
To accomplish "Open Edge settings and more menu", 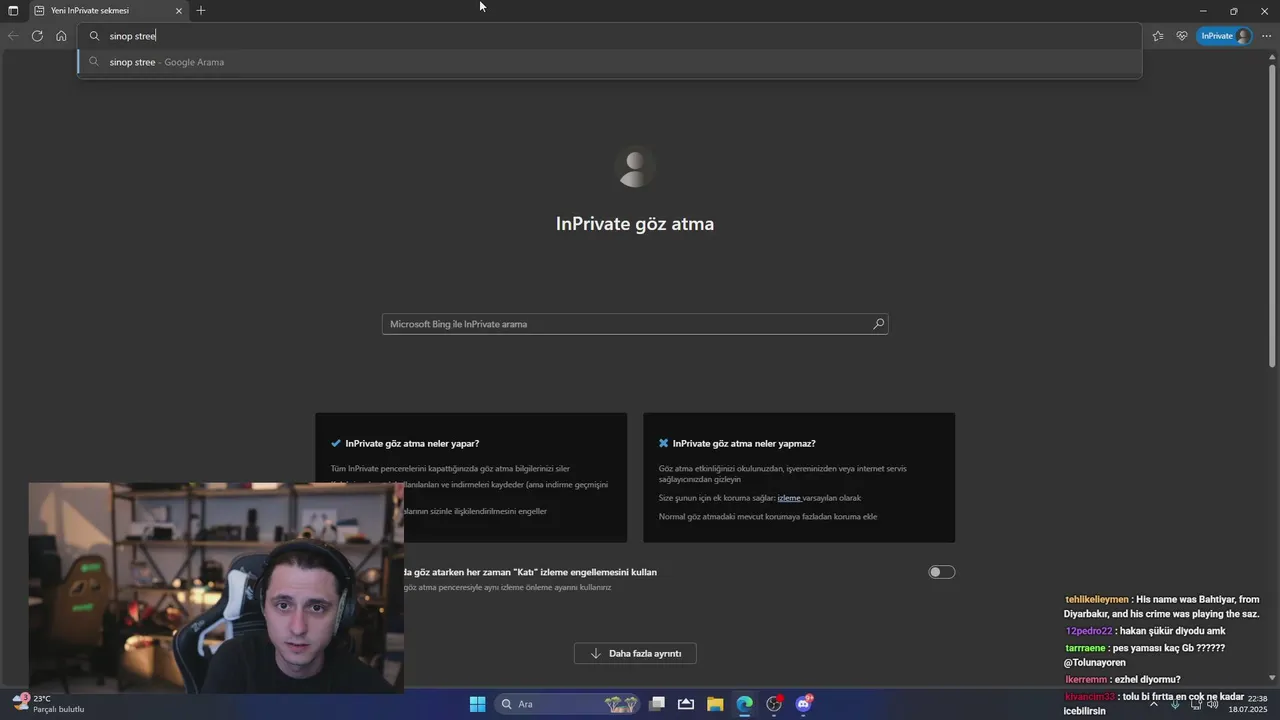I will 1267,36.
